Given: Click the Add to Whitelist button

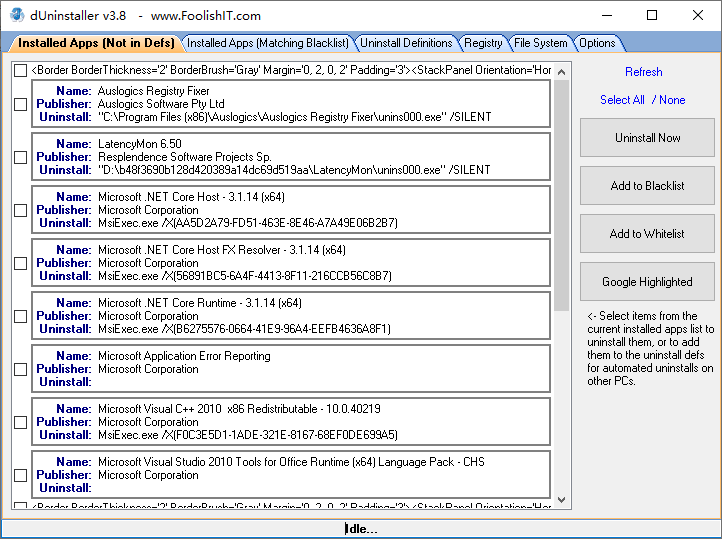Looking at the screenshot, I should [647, 233].
